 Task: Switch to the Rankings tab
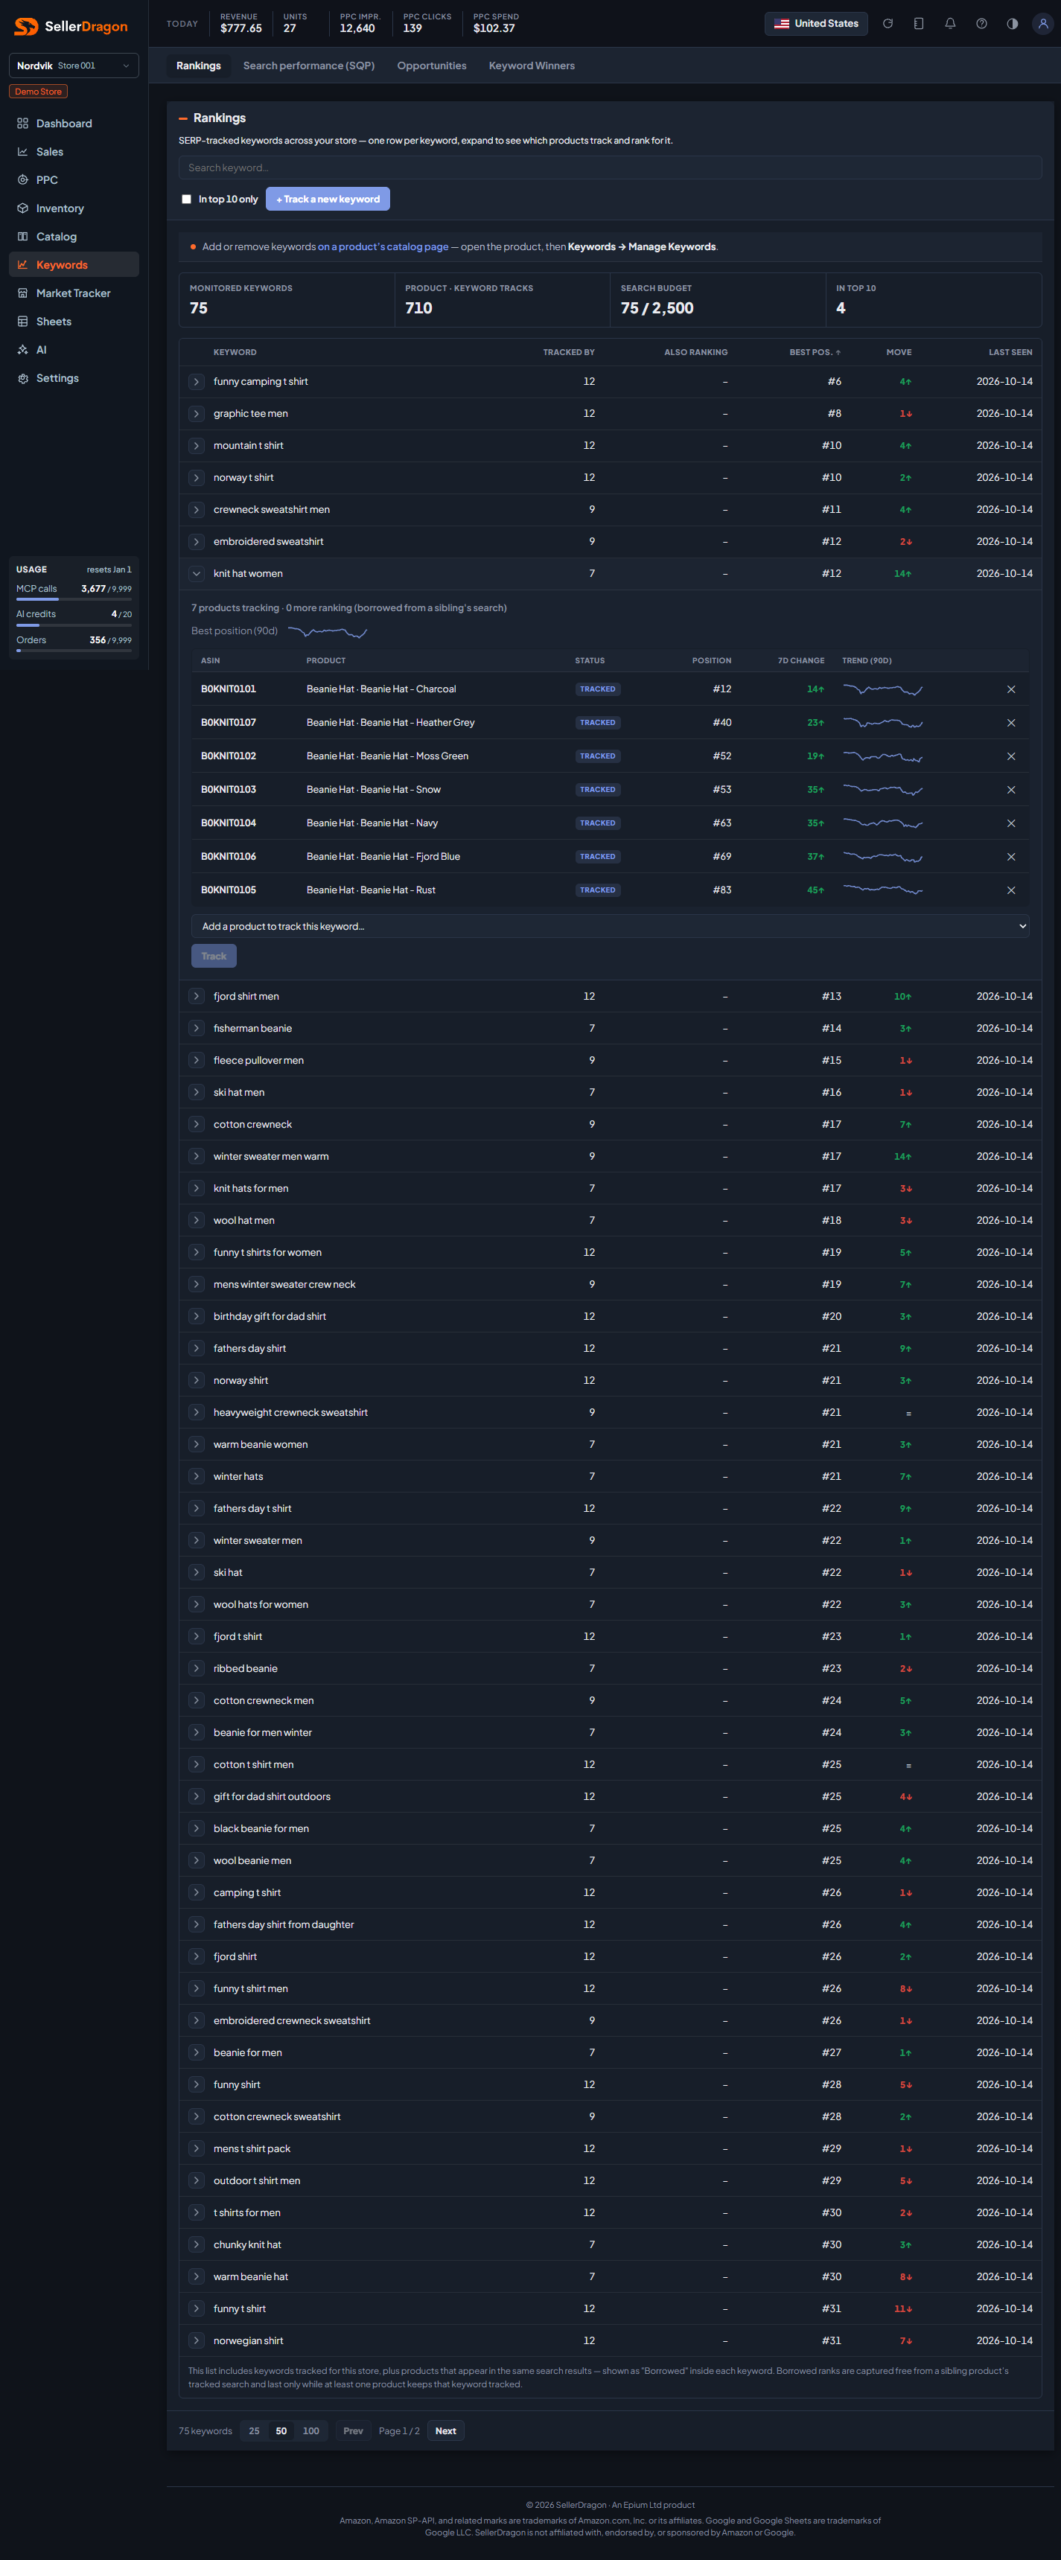(198, 66)
